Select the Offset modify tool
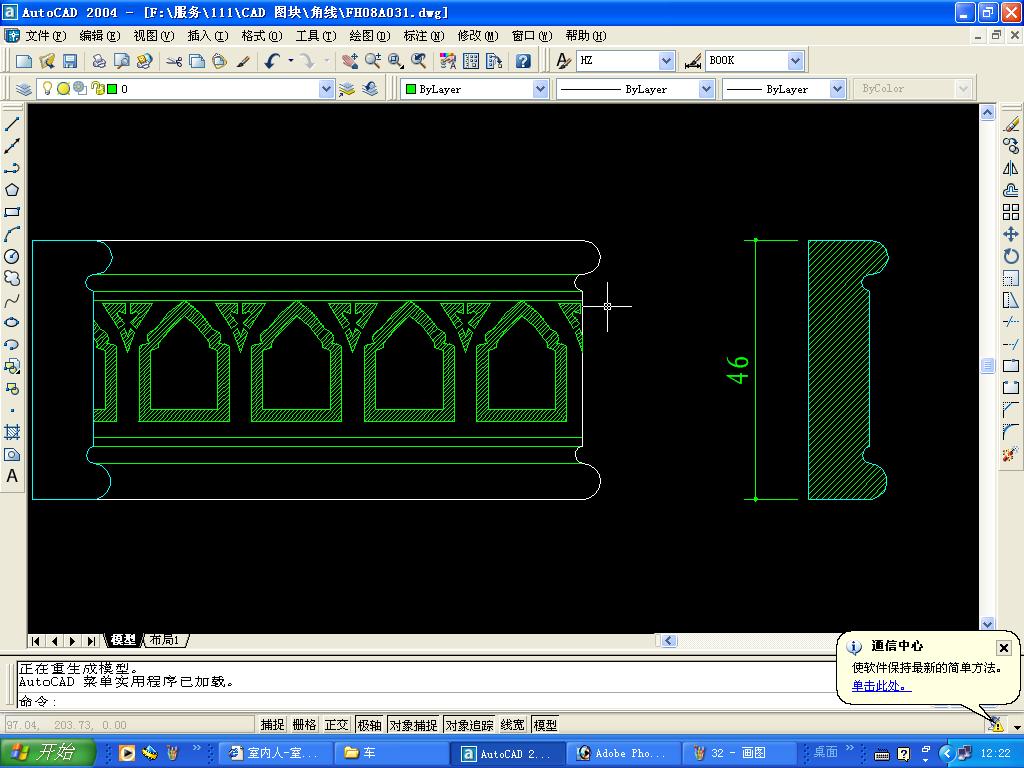This screenshot has width=1024, height=768. point(1011,190)
